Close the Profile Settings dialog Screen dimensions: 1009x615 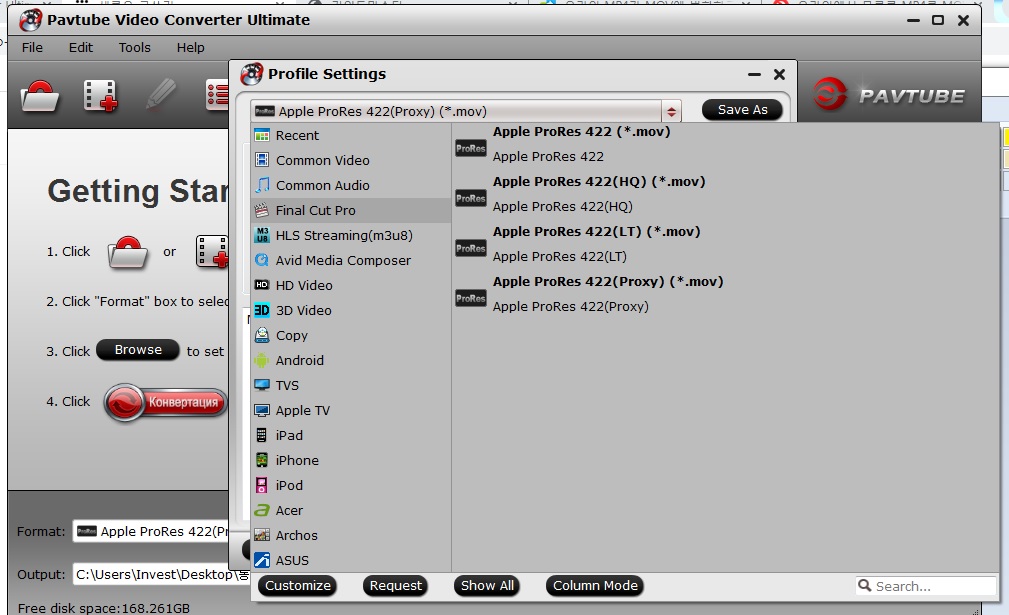(x=779, y=75)
